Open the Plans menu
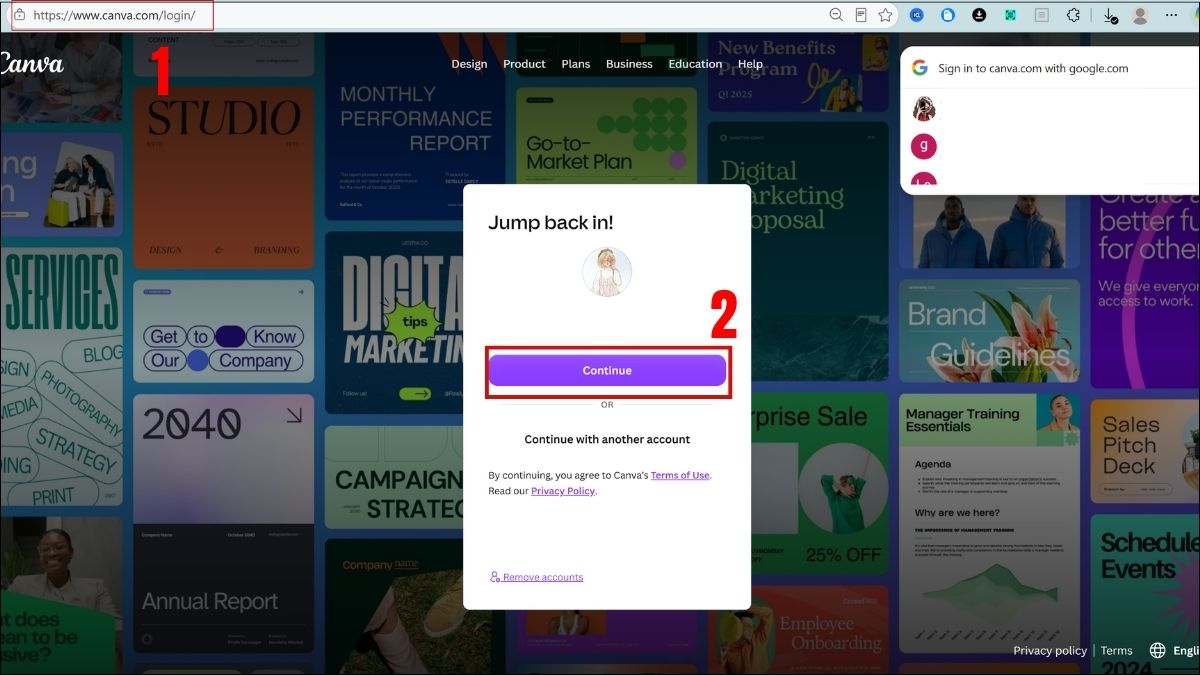Screen dimensions: 1200x675 click(x=576, y=64)
